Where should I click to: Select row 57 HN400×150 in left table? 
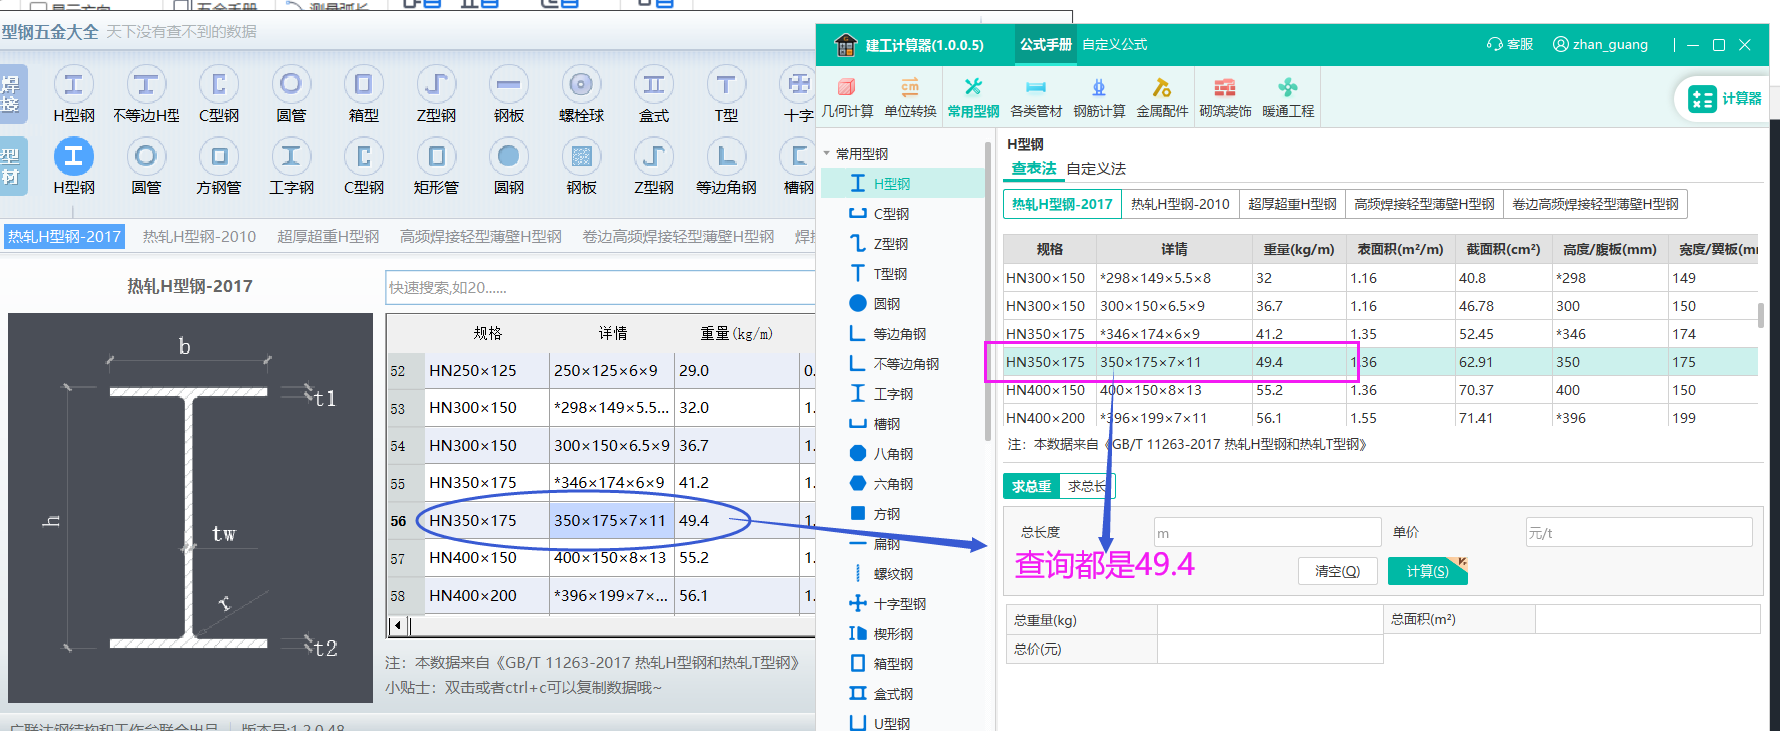pos(600,558)
